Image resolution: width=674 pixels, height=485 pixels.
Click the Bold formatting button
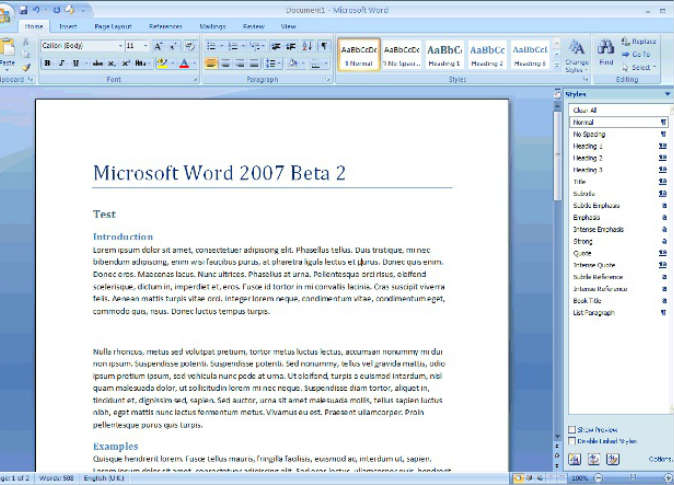coord(47,63)
